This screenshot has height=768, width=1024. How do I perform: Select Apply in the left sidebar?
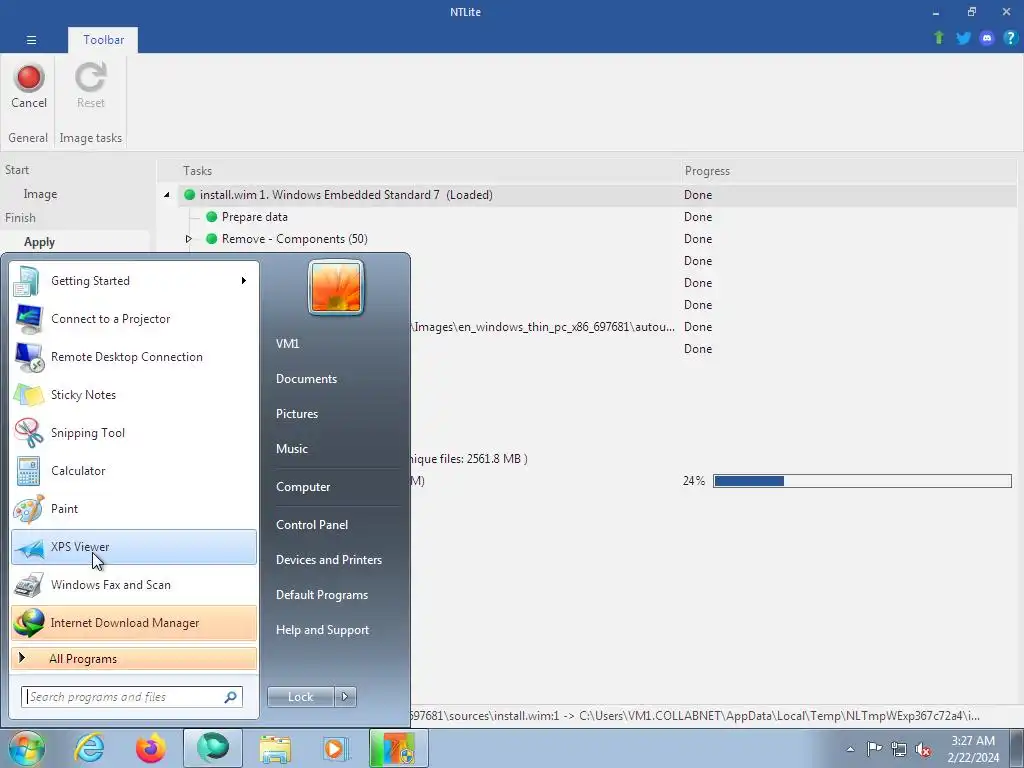[39, 242]
